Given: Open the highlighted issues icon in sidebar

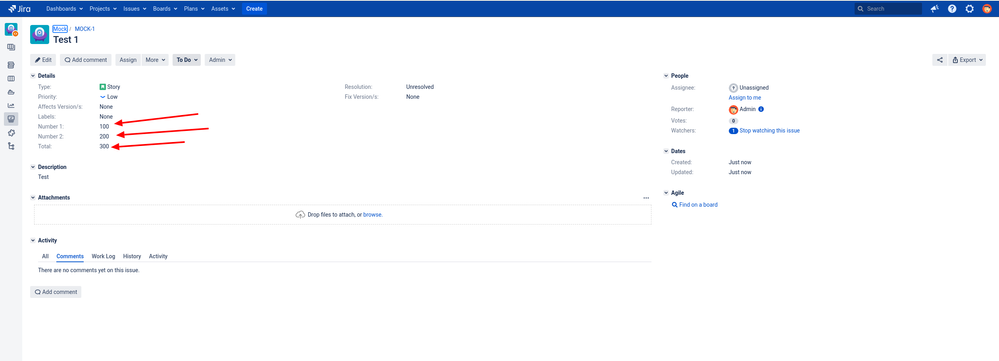Looking at the screenshot, I should 11,119.
